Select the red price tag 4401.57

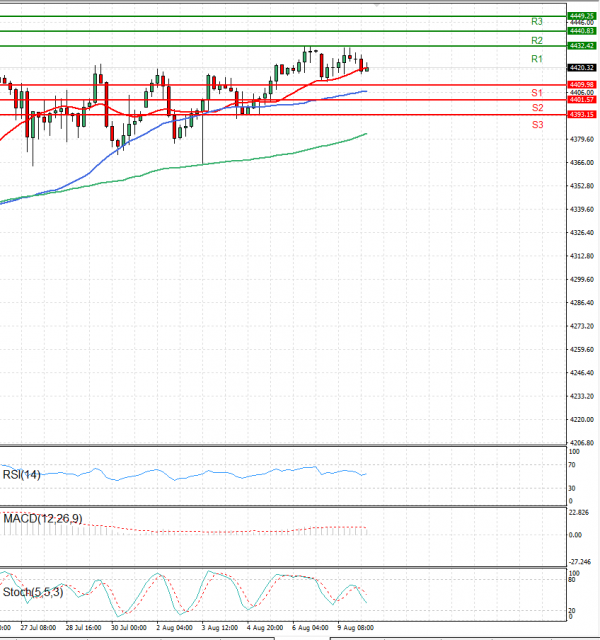[x=582, y=100]
